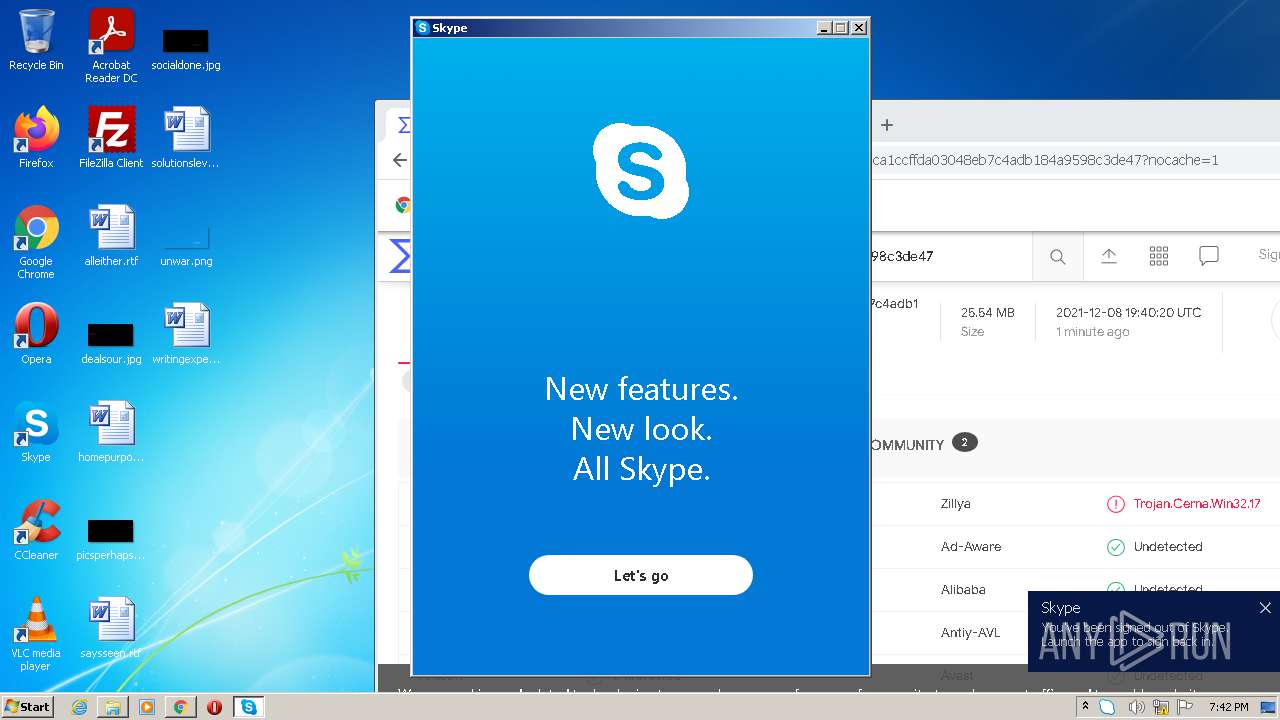The width and height of the screenshot is (1280, 720).
Task: Open Internet Explorer from taskbar
Action: (79, 707)
